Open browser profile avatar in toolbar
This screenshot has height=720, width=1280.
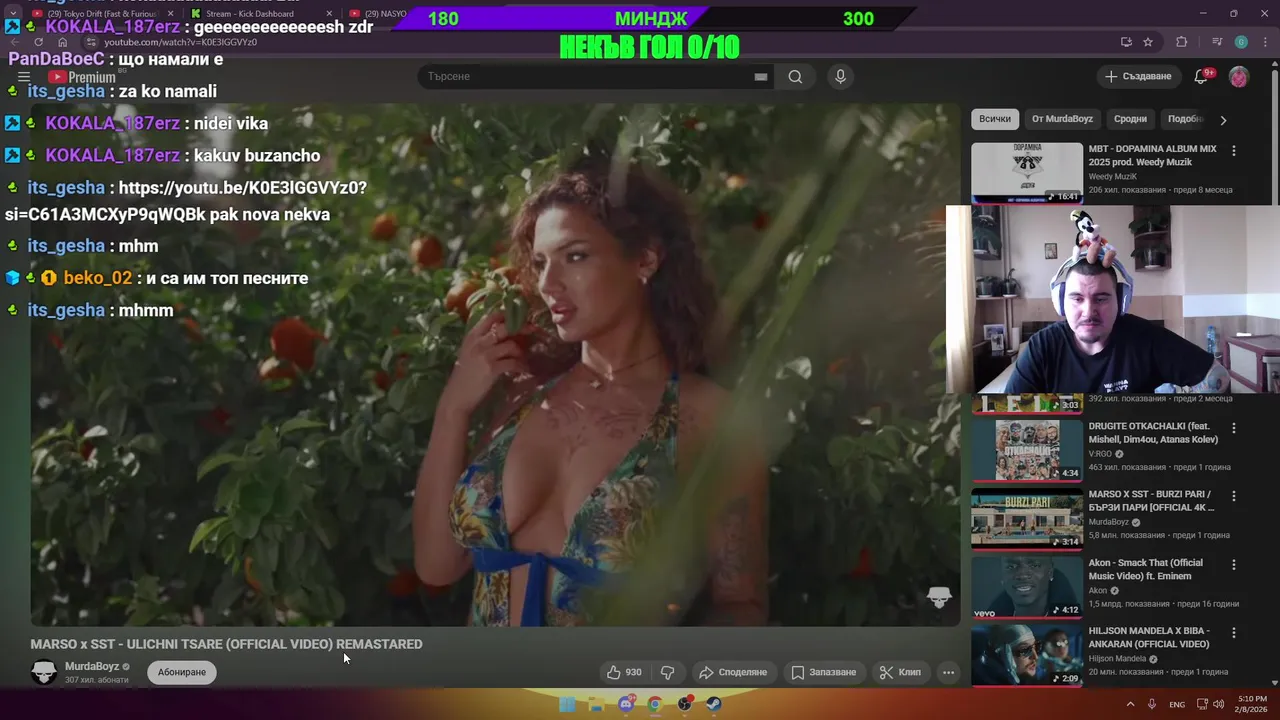(x=1241, y=42)
